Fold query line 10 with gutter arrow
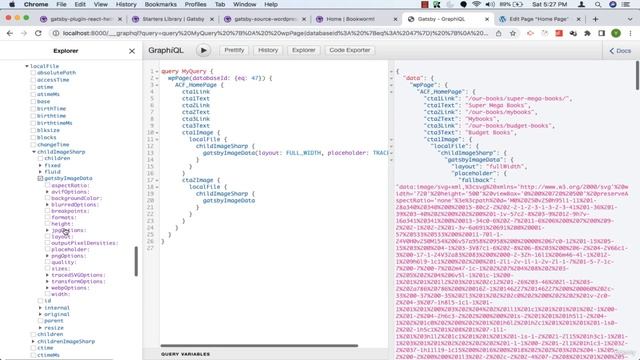Viewport: 640px width, 360px height. click(158, 133)
